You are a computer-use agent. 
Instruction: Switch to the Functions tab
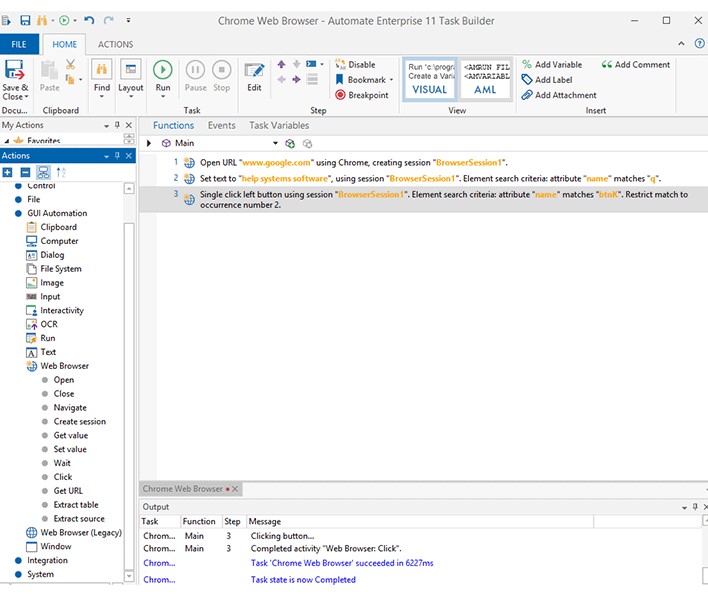click(173, 126)
